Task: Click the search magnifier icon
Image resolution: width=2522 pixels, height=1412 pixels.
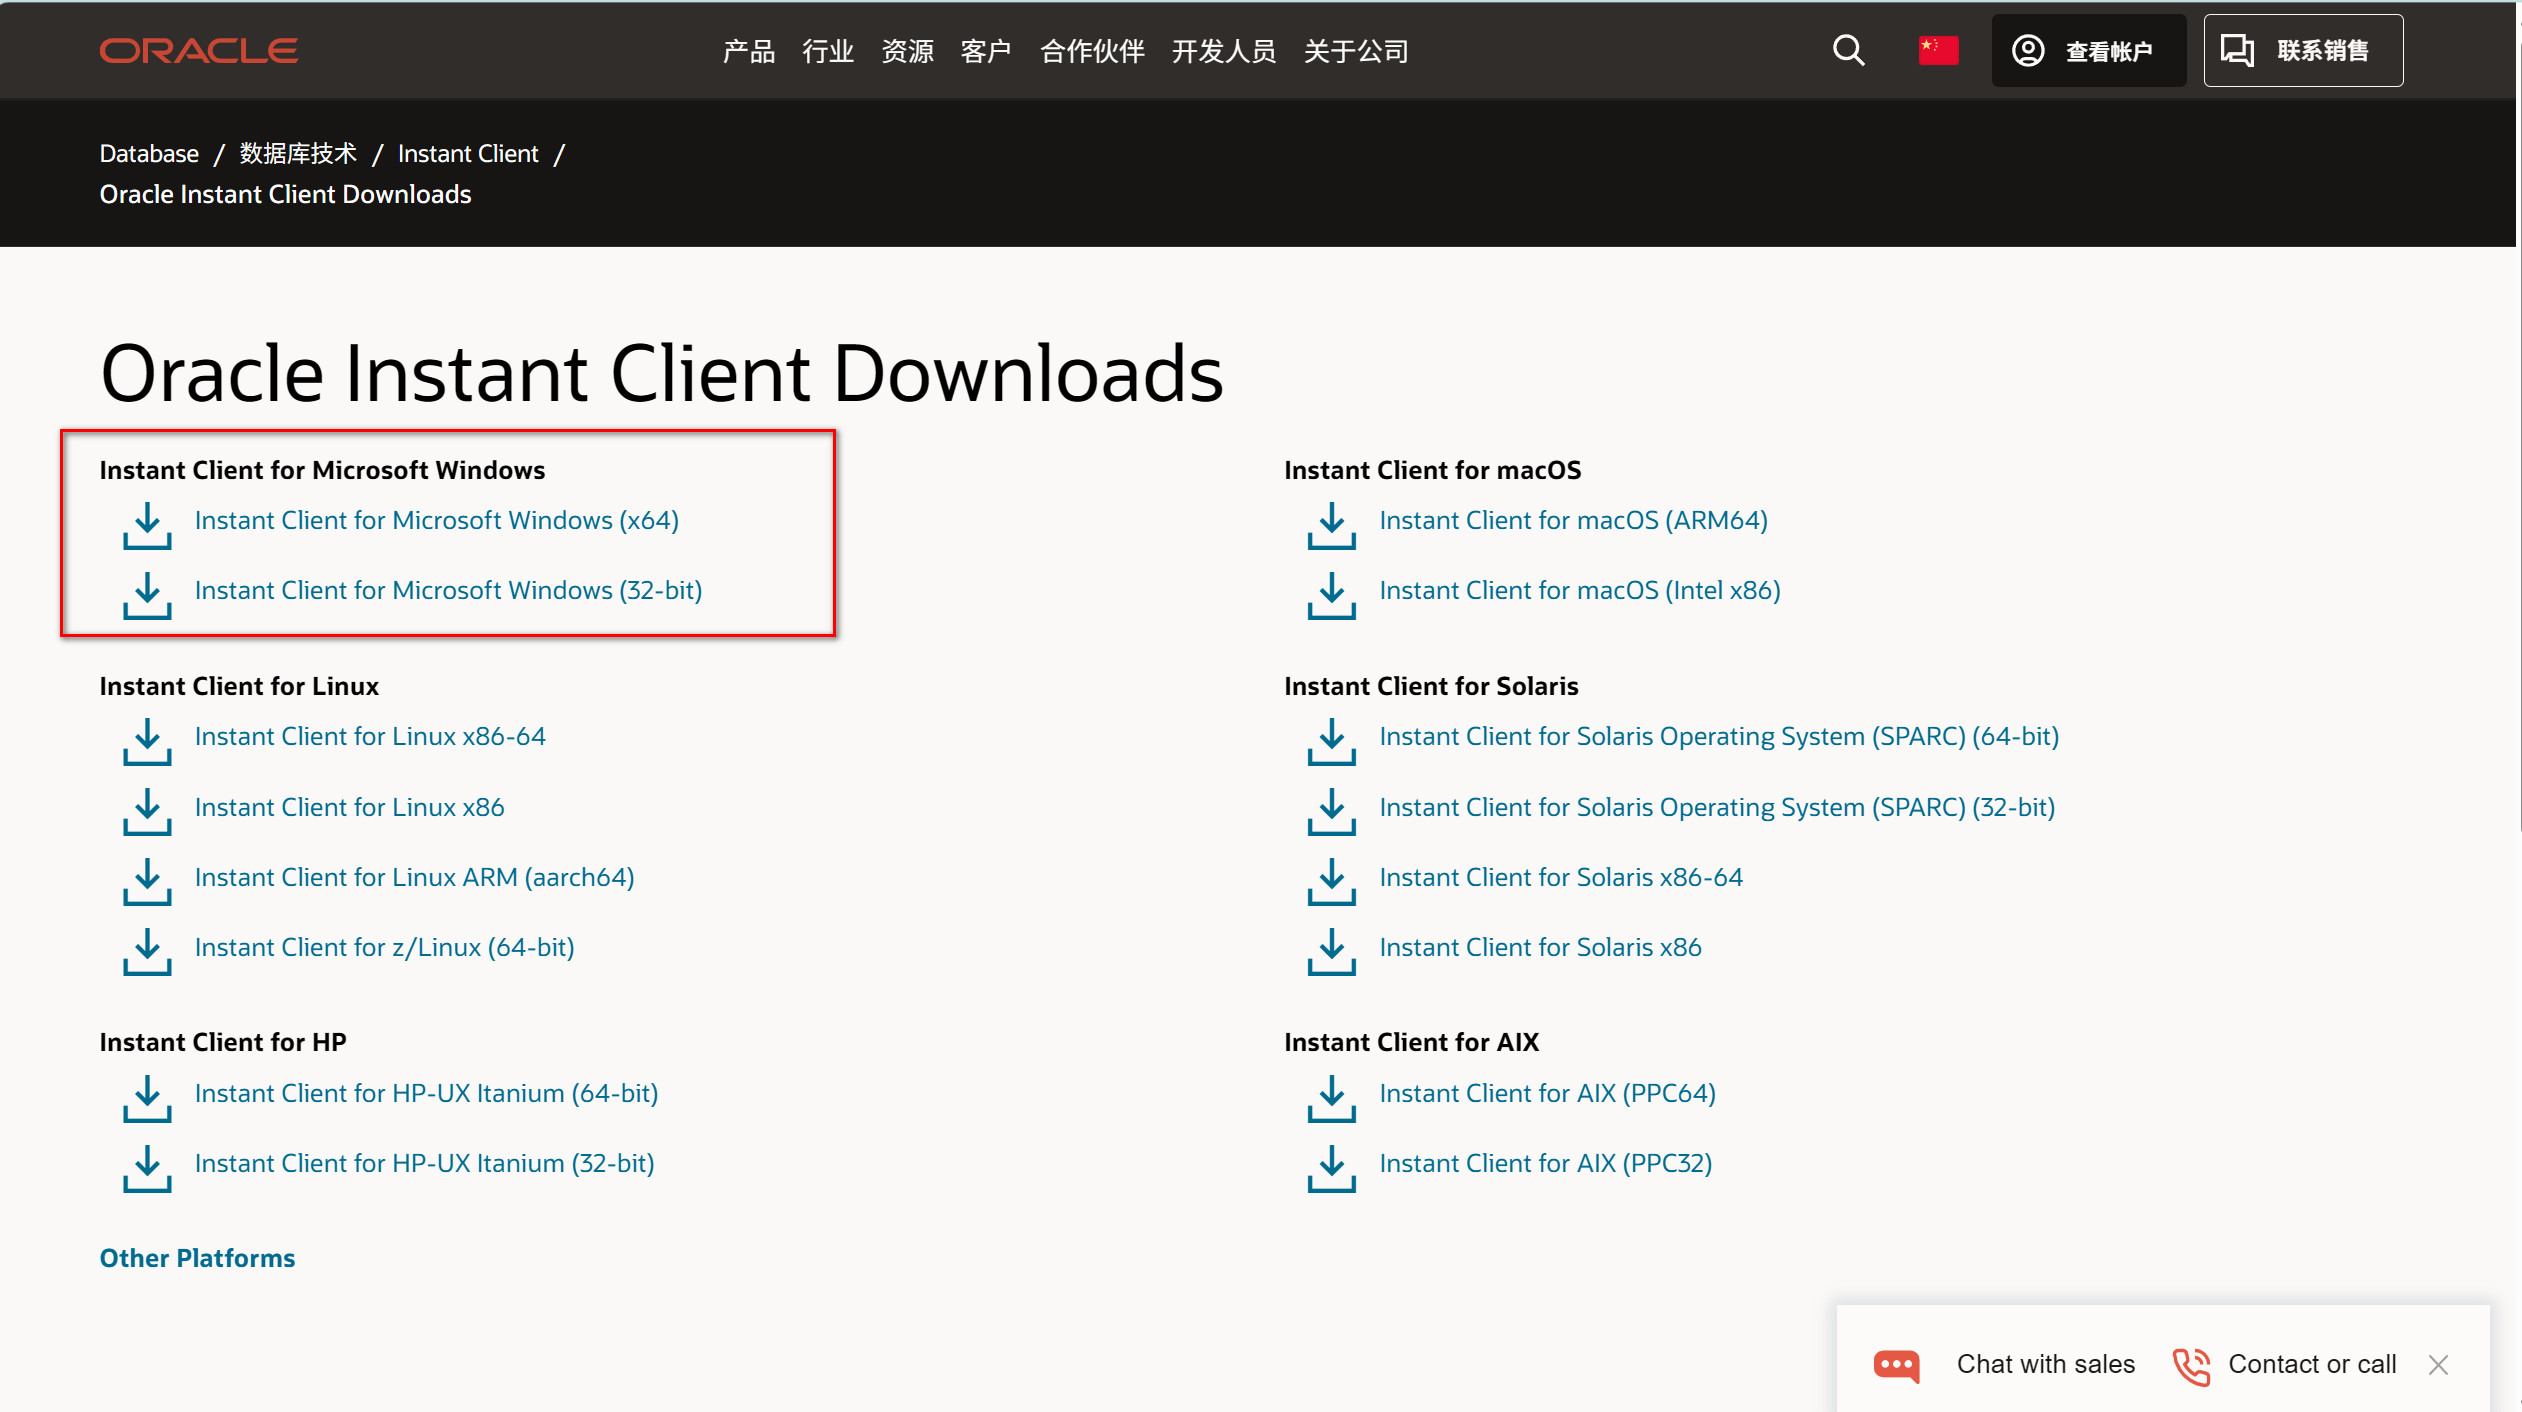Action: tap(1848, 51)
